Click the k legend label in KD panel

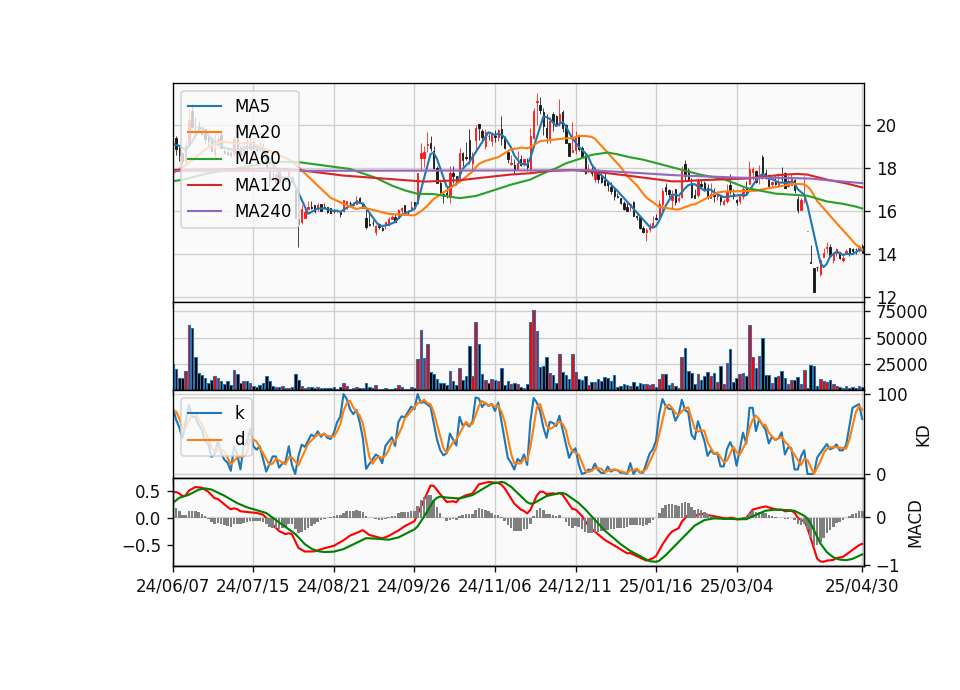pos(239,413)
